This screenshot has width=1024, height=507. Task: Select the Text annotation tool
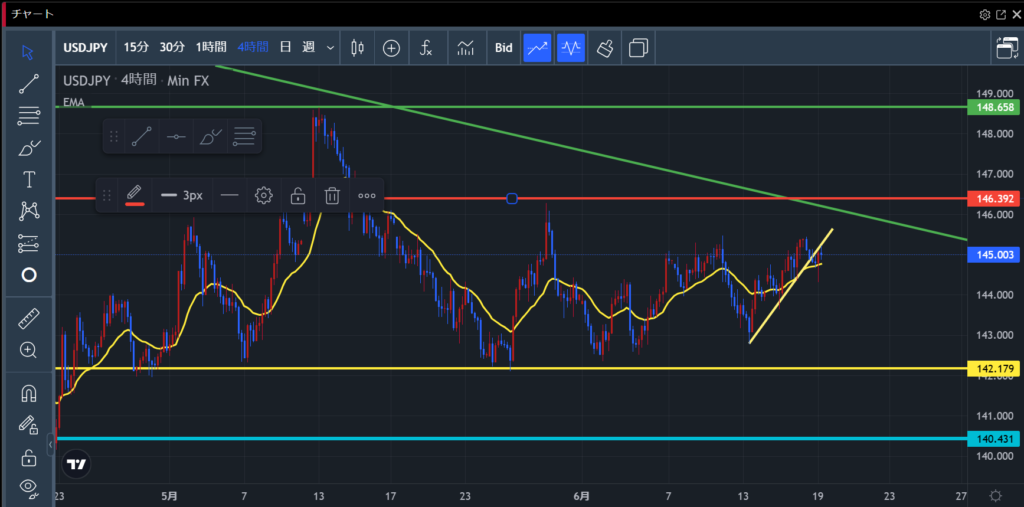click(28, 180)
